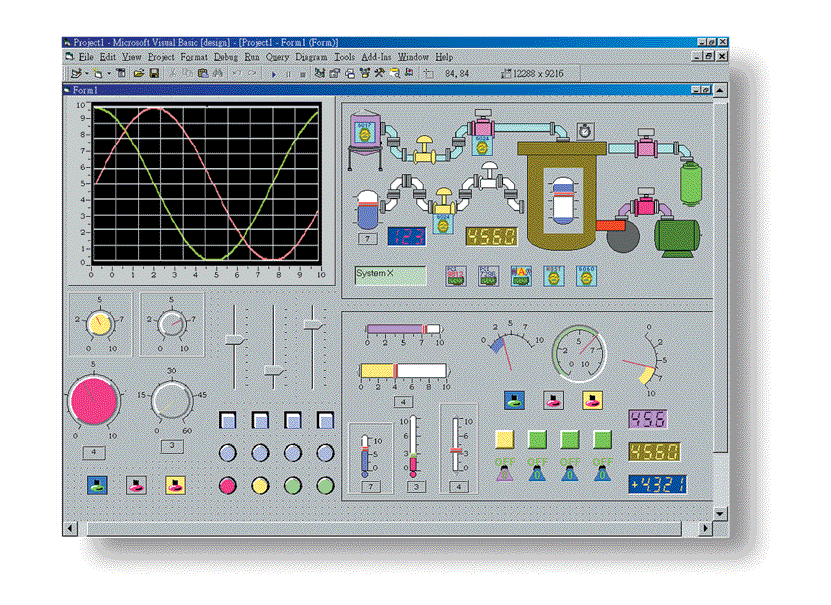The width and height of the screenshot is (831, 605).
Task: Open the Data View Window toolbar icon
Action: coord(394,74)
